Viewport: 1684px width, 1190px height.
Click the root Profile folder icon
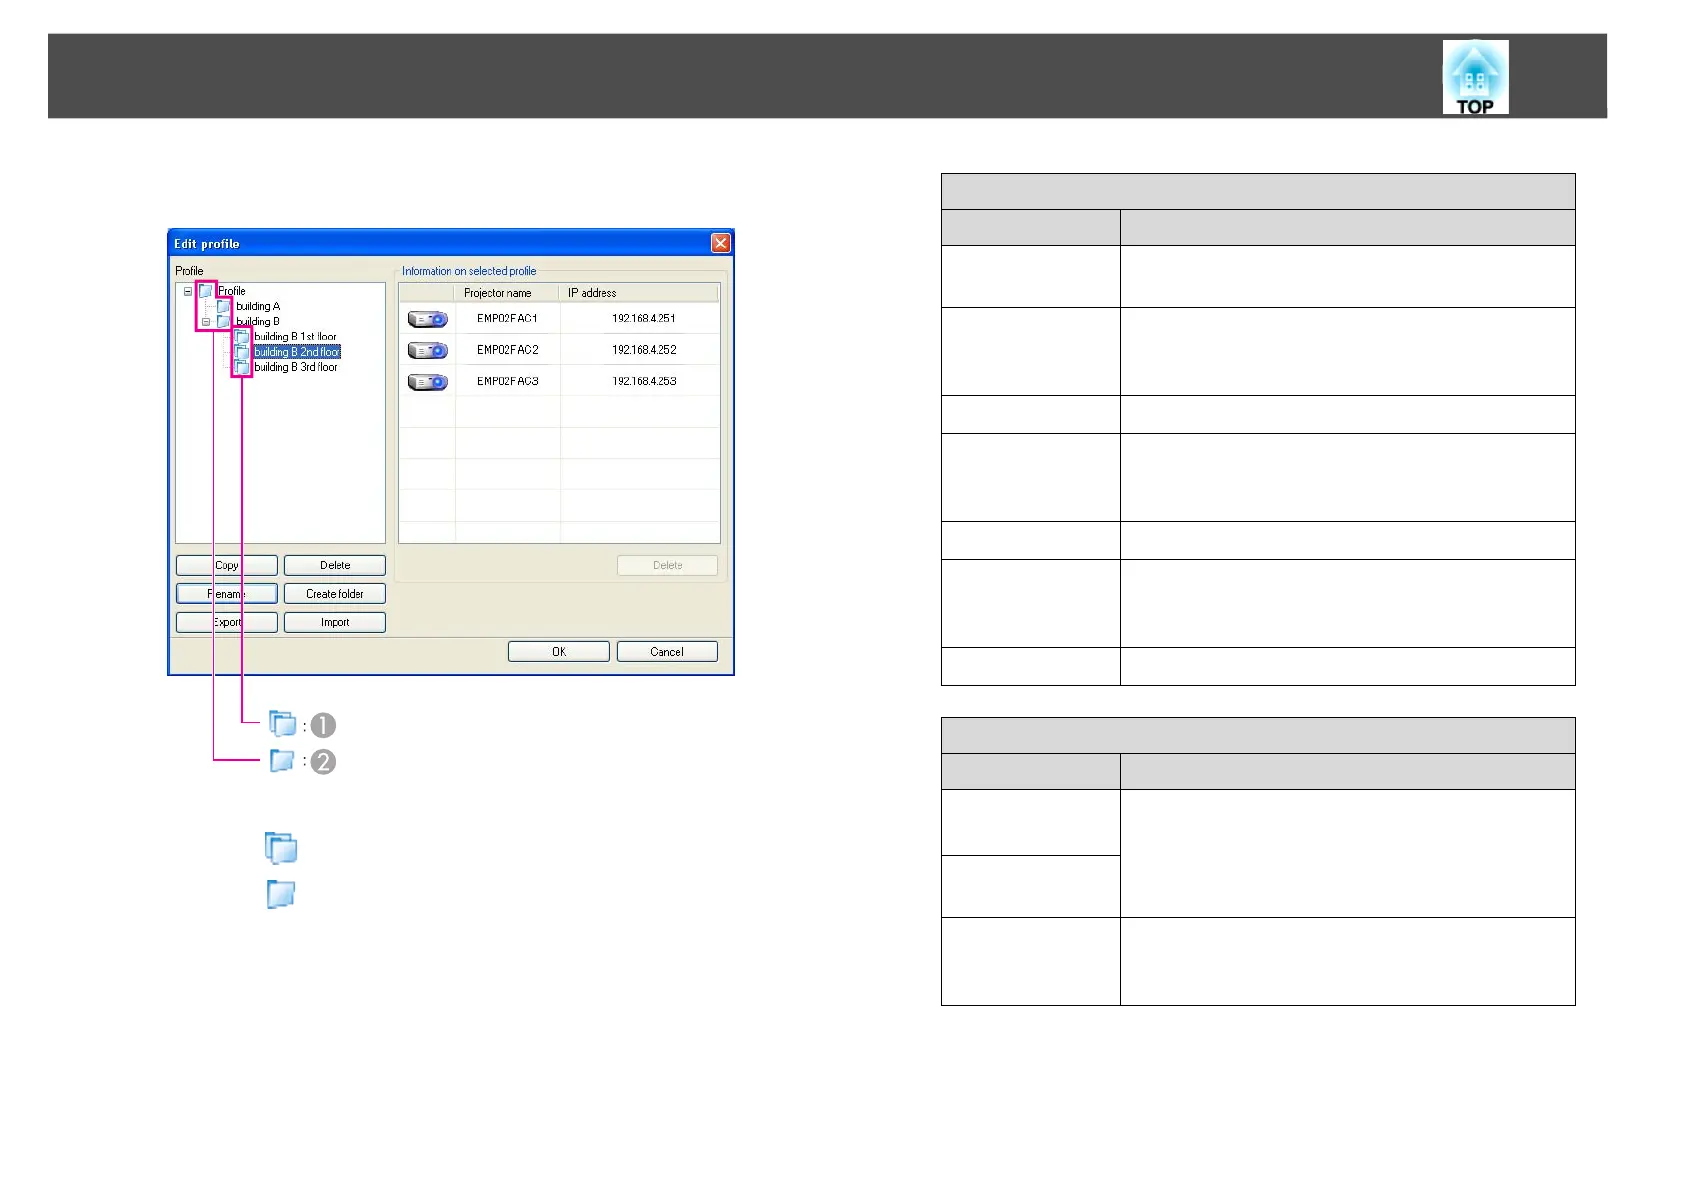coord(206,291)
